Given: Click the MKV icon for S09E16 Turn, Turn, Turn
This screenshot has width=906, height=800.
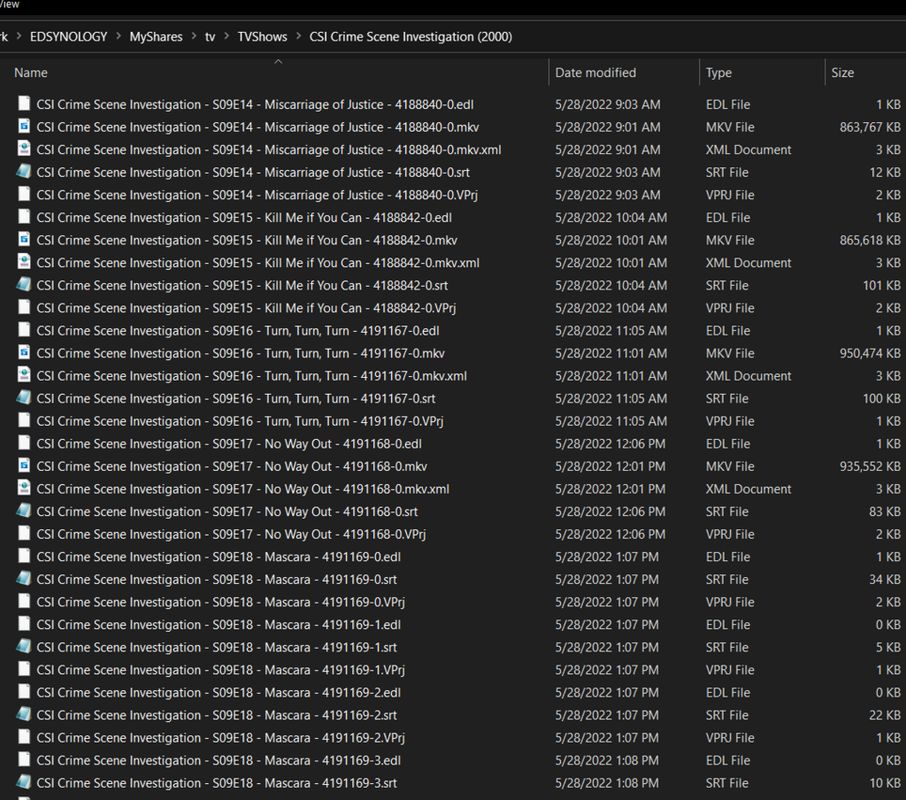Looking at the screenshot, I should (x=24, y=352).
